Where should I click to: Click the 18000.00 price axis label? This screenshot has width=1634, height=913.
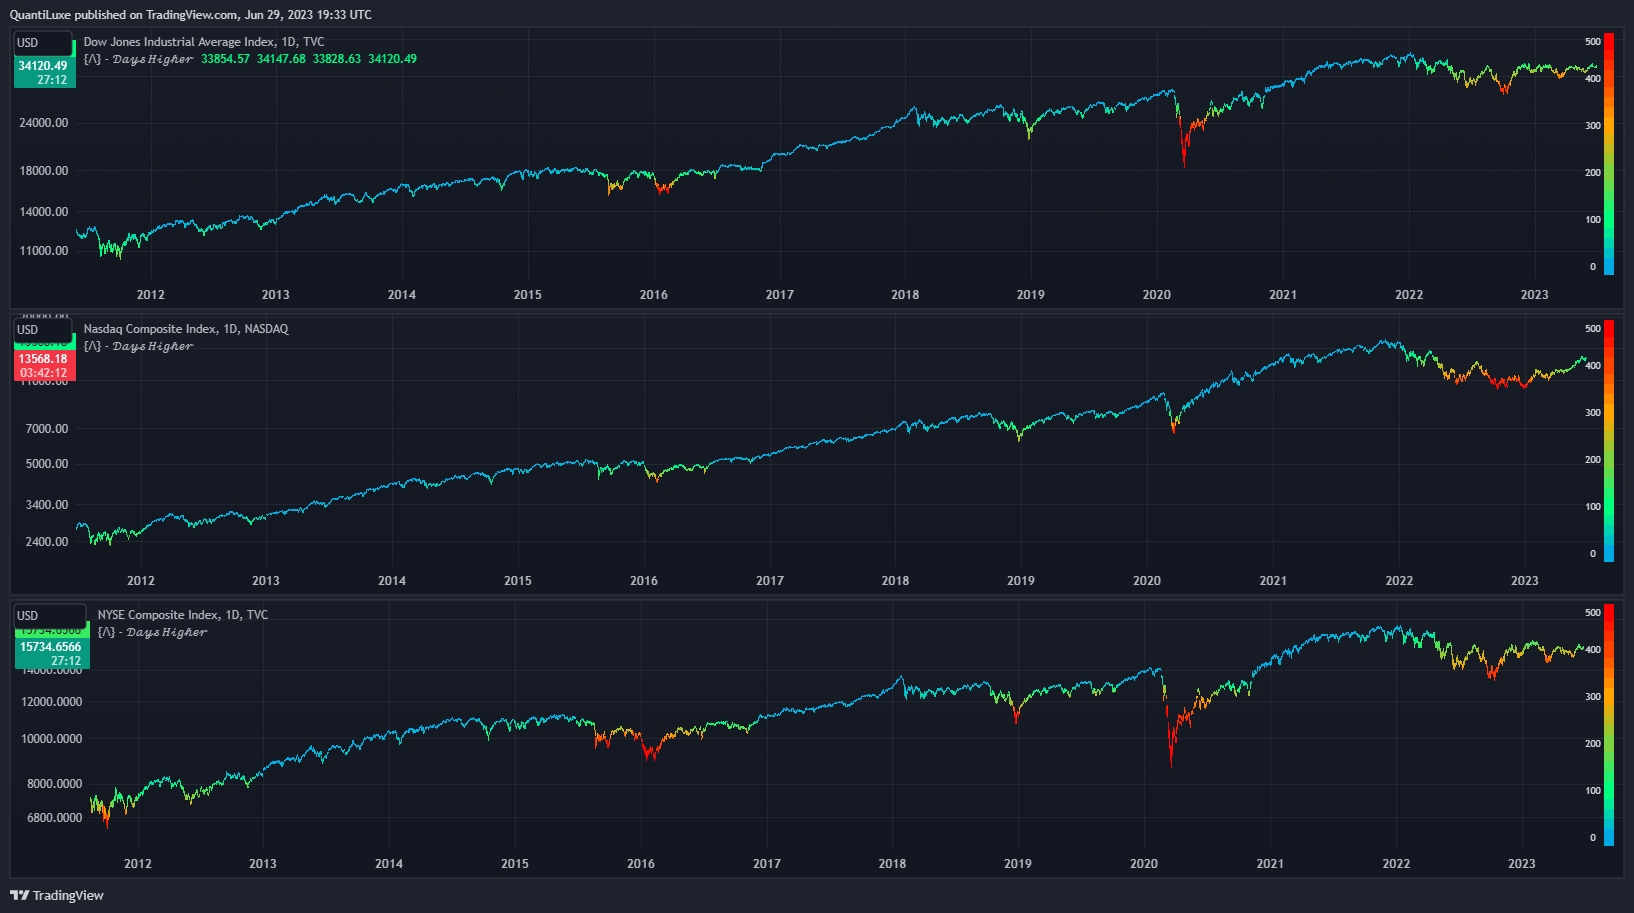click(44, 171)
